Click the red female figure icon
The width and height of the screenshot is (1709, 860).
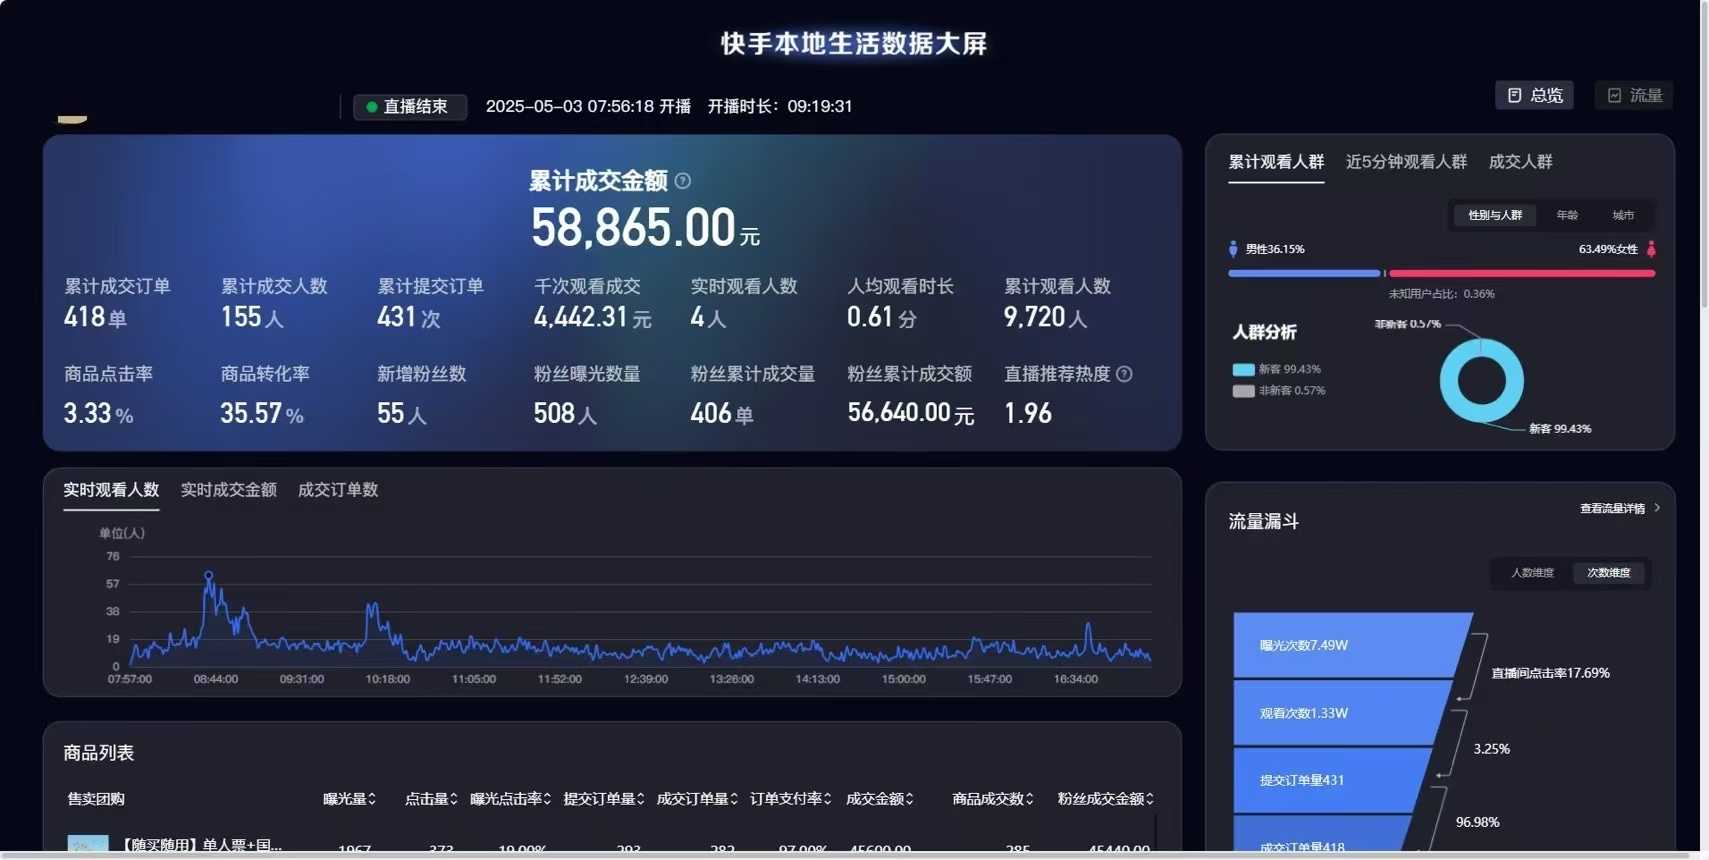(x=1651, y=249)
